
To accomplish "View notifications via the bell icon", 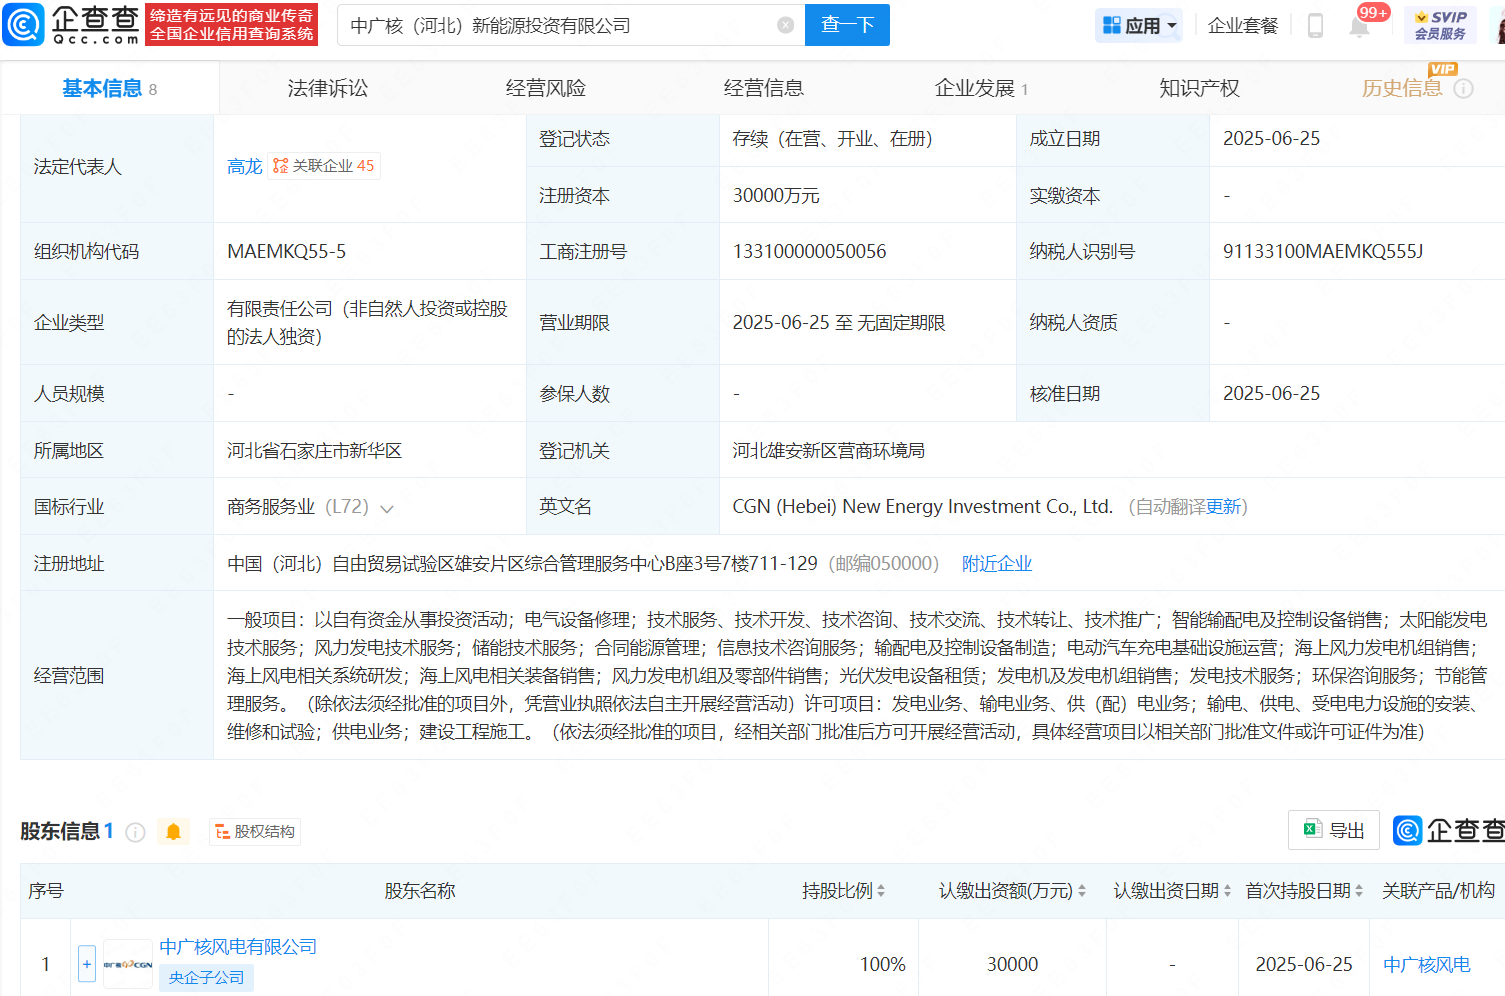I will pyautogui.click(x=1359, y=26).
